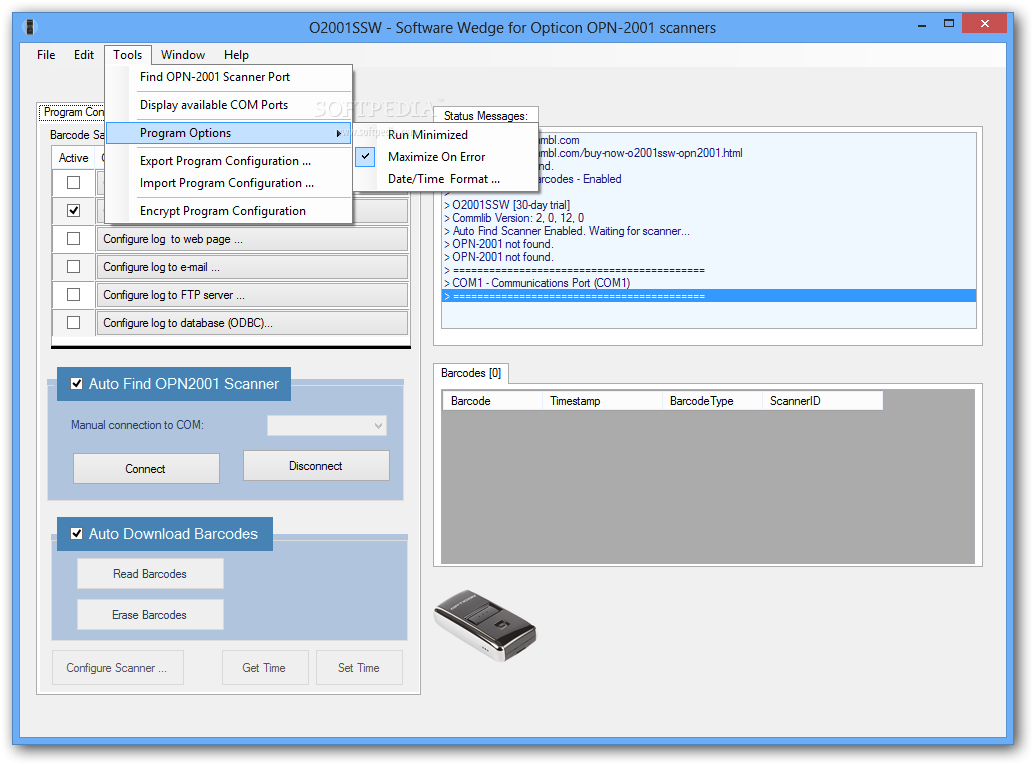Select highlighted separator status line

tap(709, 296)
